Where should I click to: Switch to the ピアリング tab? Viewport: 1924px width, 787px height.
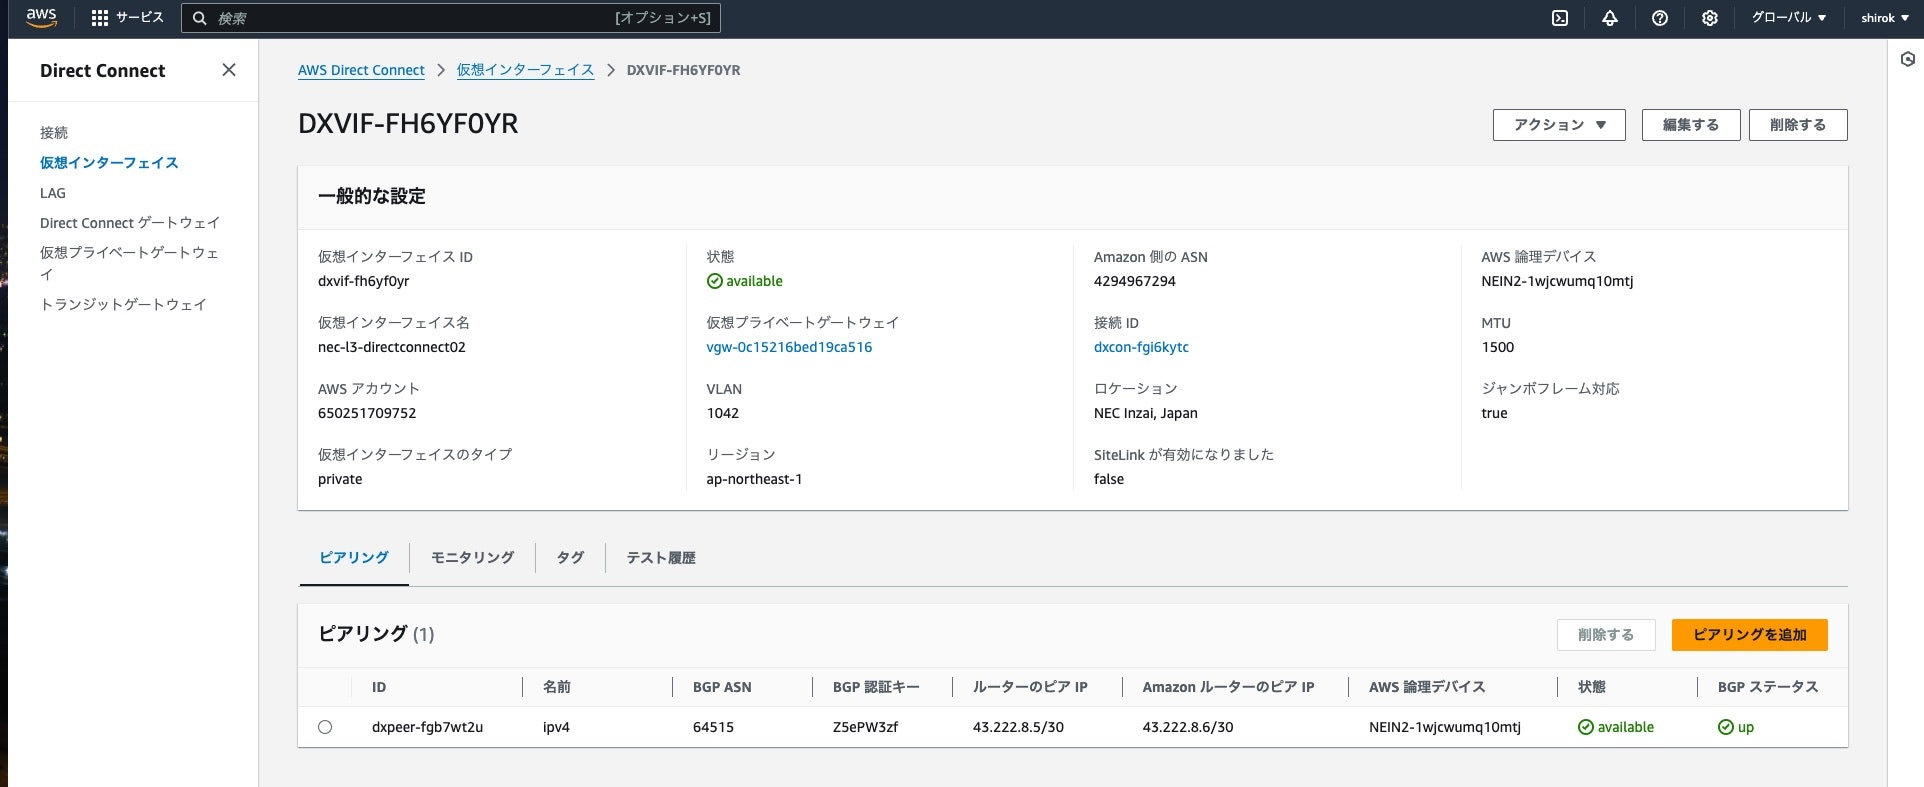point(354,558)
